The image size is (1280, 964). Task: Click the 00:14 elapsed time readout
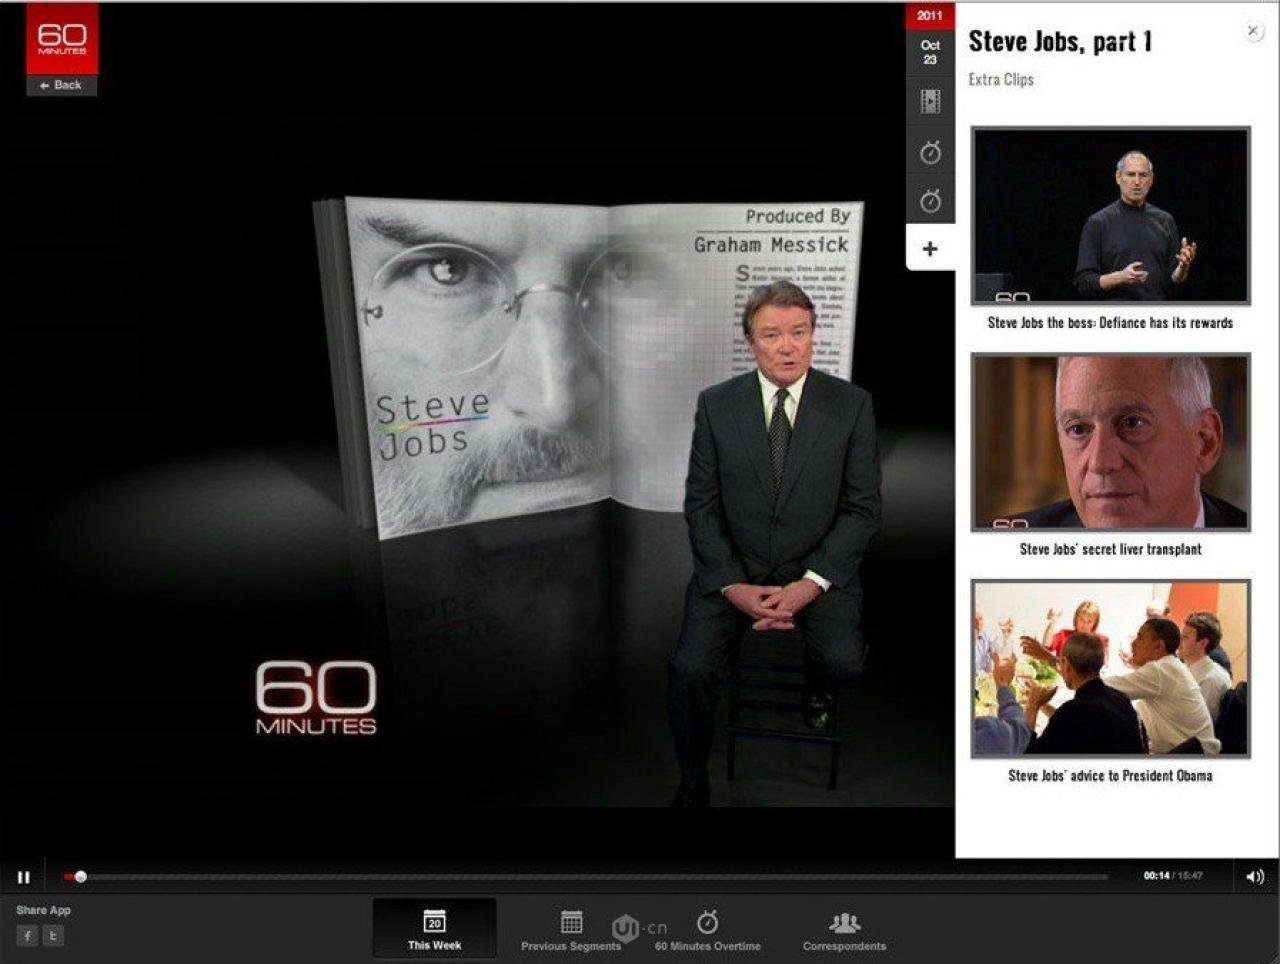(x=1156, y=876)
